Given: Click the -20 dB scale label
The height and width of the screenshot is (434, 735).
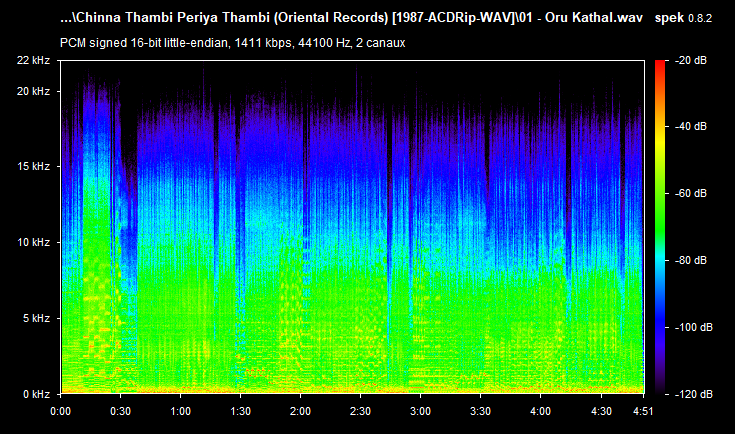Looking at the screenshot, I should click(690, 60).
